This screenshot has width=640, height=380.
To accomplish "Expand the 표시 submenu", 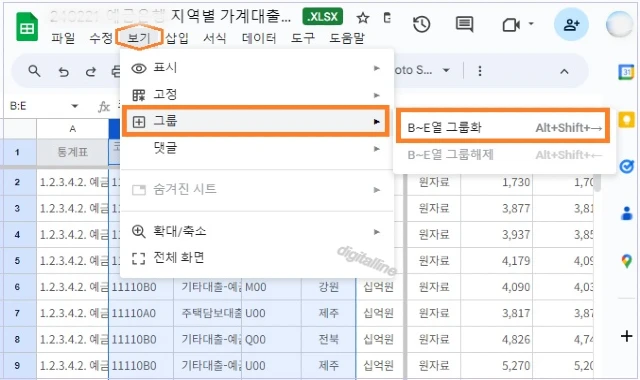I will [257, 68].
